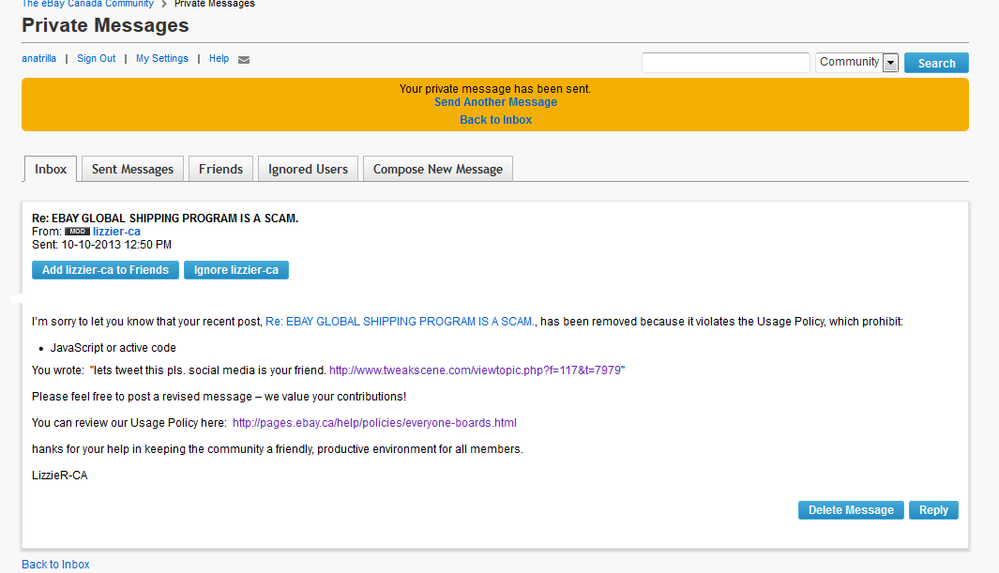999x573 pixels.
Task: Click the Delete Message button
Action: click(851, 510)
